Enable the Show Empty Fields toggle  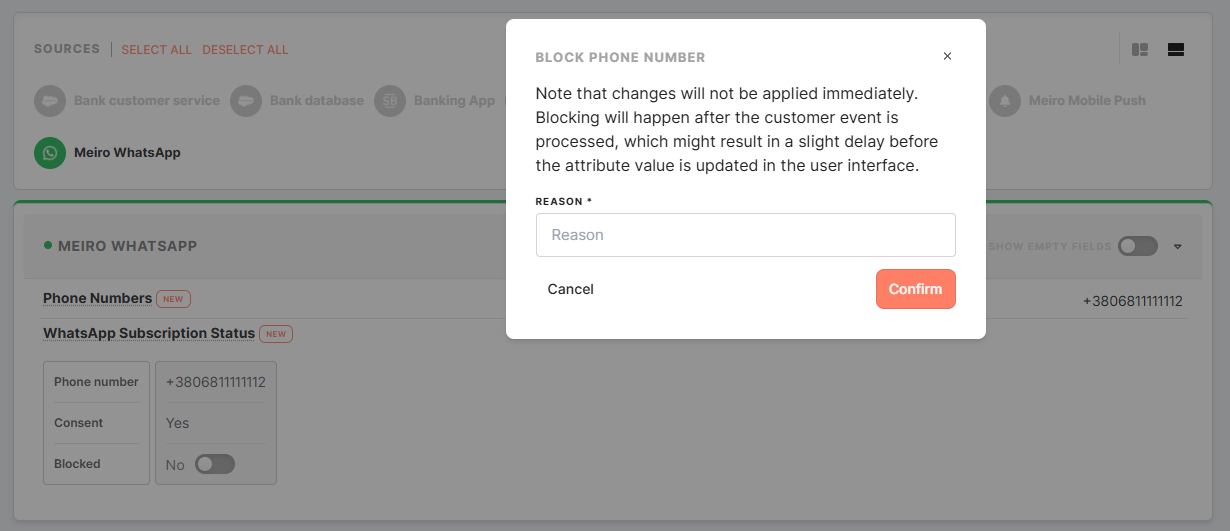coord(1137,246)
